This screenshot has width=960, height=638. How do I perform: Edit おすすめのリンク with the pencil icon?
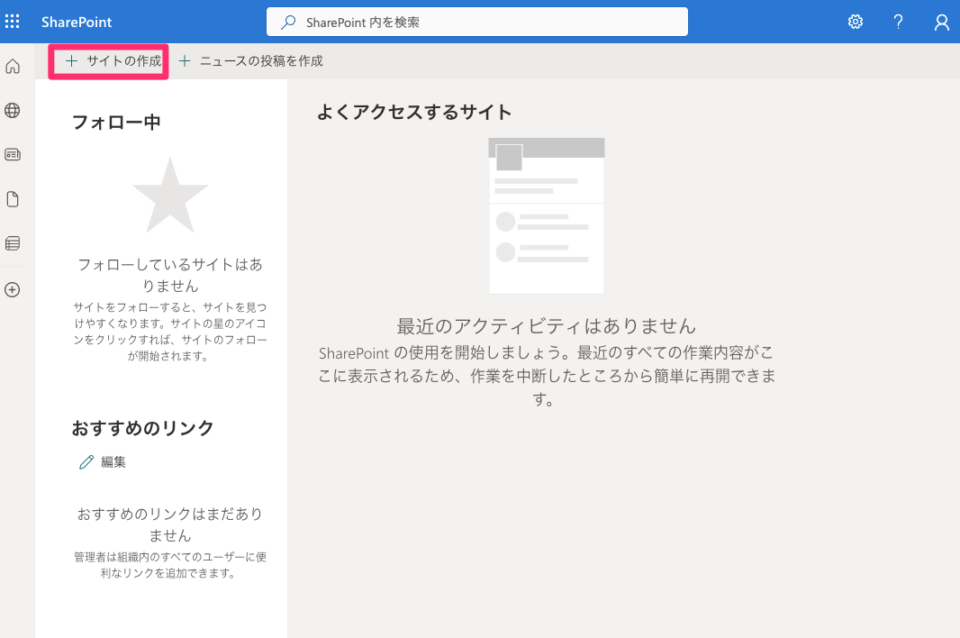click(87, 462)
